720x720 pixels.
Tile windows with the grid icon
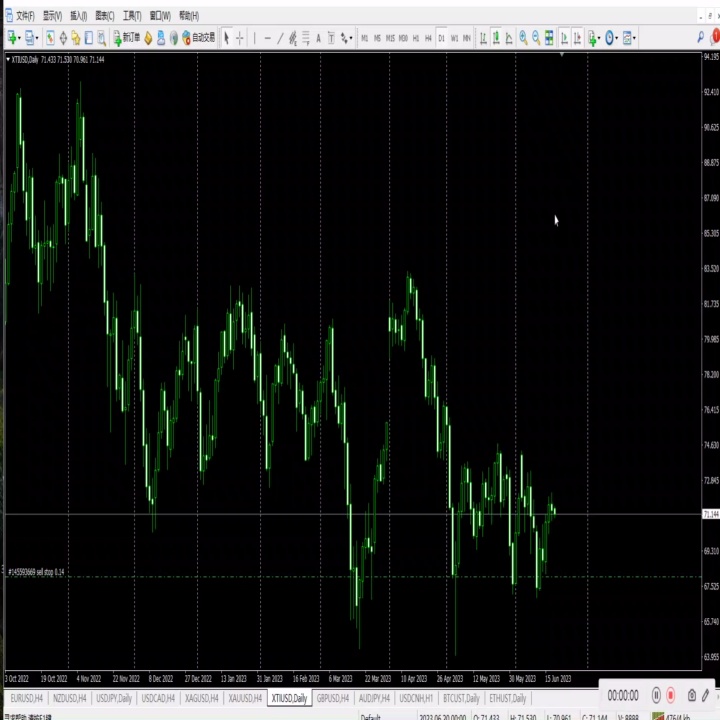tap(549, 38)
